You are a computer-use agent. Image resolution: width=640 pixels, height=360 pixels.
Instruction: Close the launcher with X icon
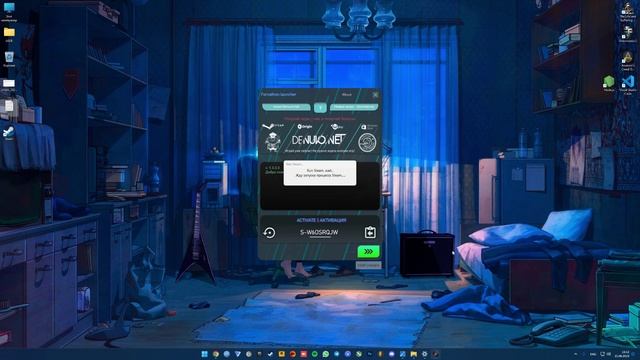point(375,94)
